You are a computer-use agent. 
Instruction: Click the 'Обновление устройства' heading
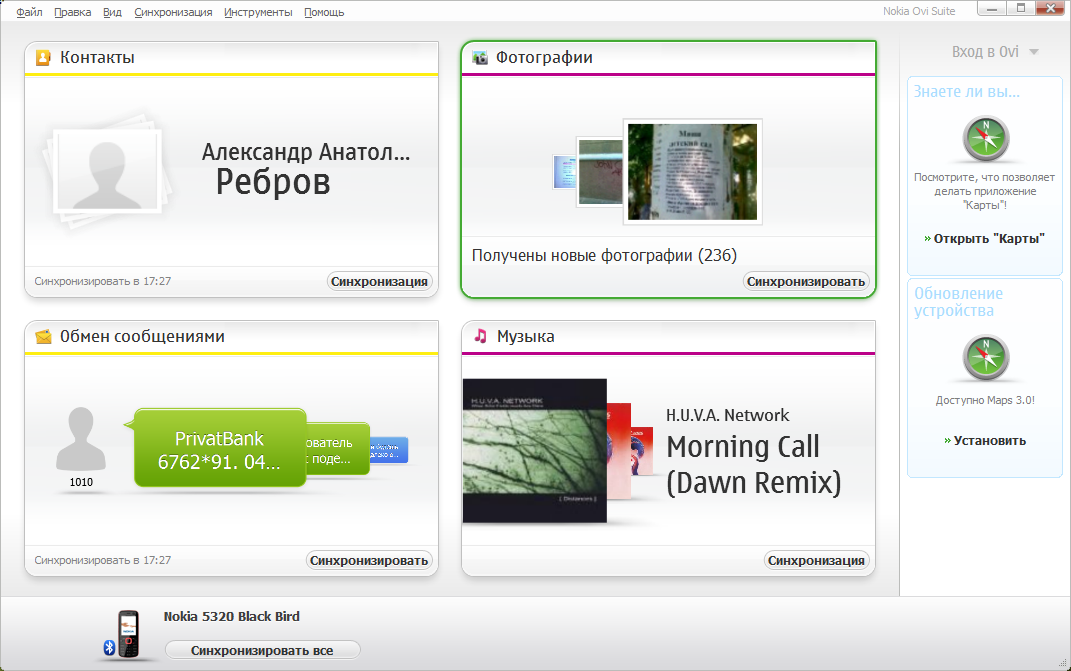pyautogui.click(x=958, y=302)
